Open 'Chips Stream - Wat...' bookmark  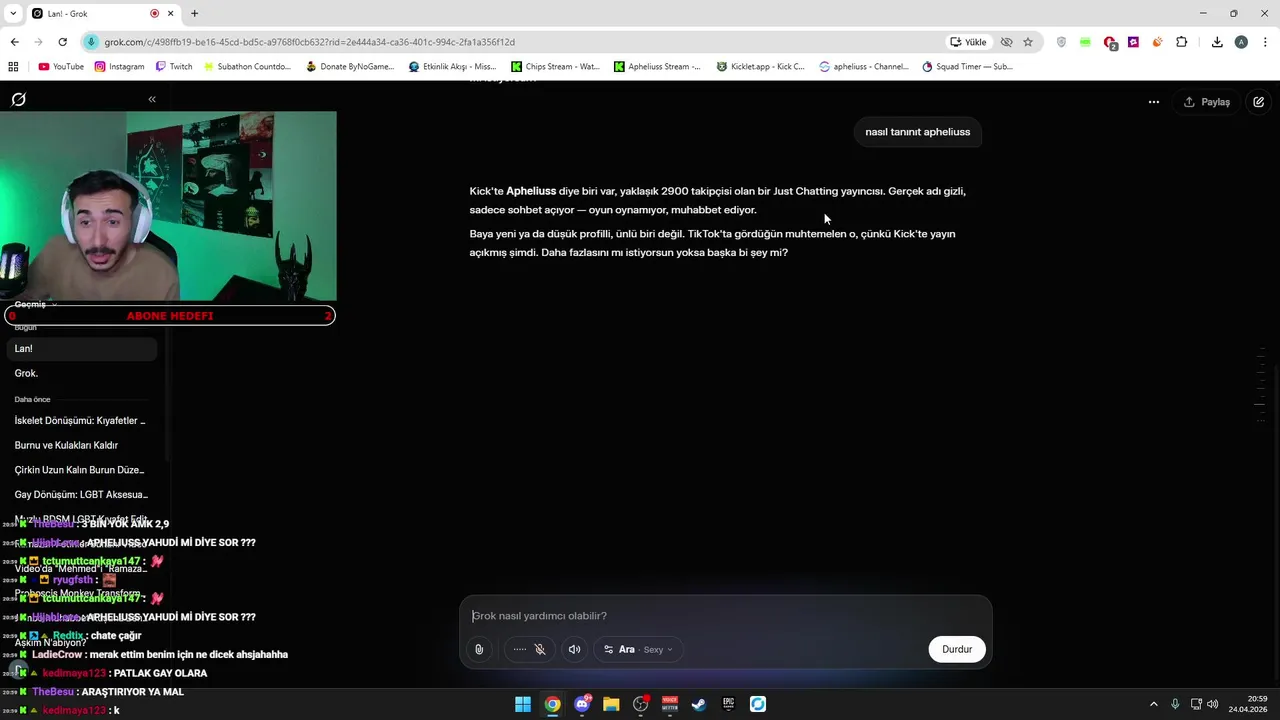555,67
